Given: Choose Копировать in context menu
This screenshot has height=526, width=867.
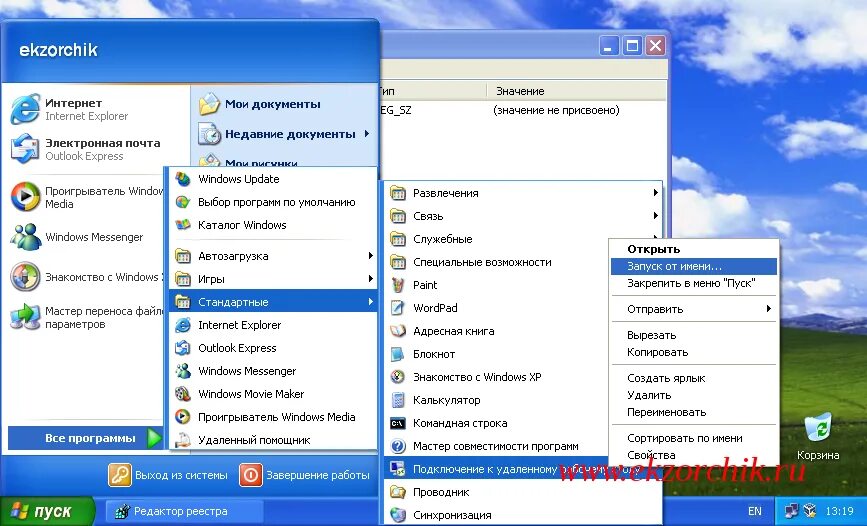Looking at the screenshot, I should click(x=693, y=352).
